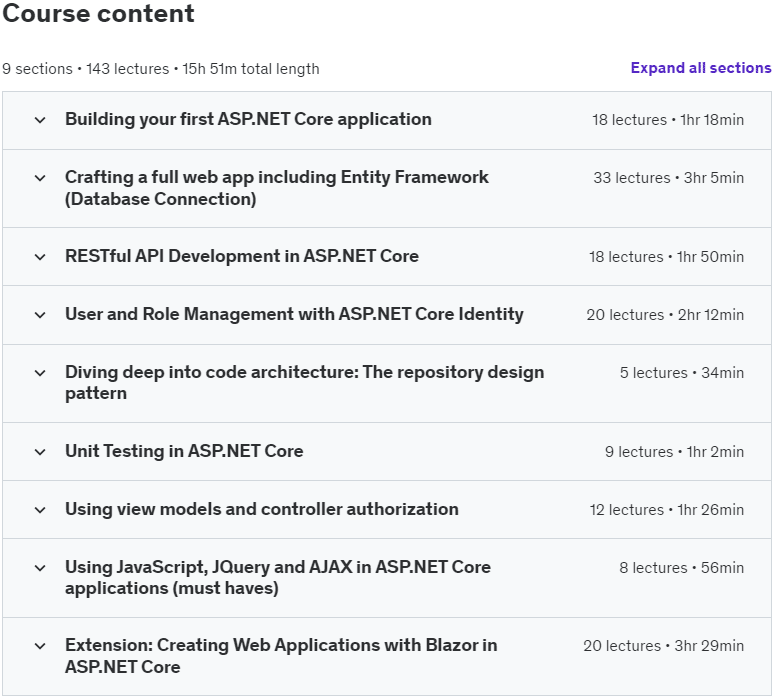The height and width of the screenshot is (698, 774).
Task: Click the '18 lectures • 1hr 18min' text
Action: pyautogui.click(x=668, y=120)
